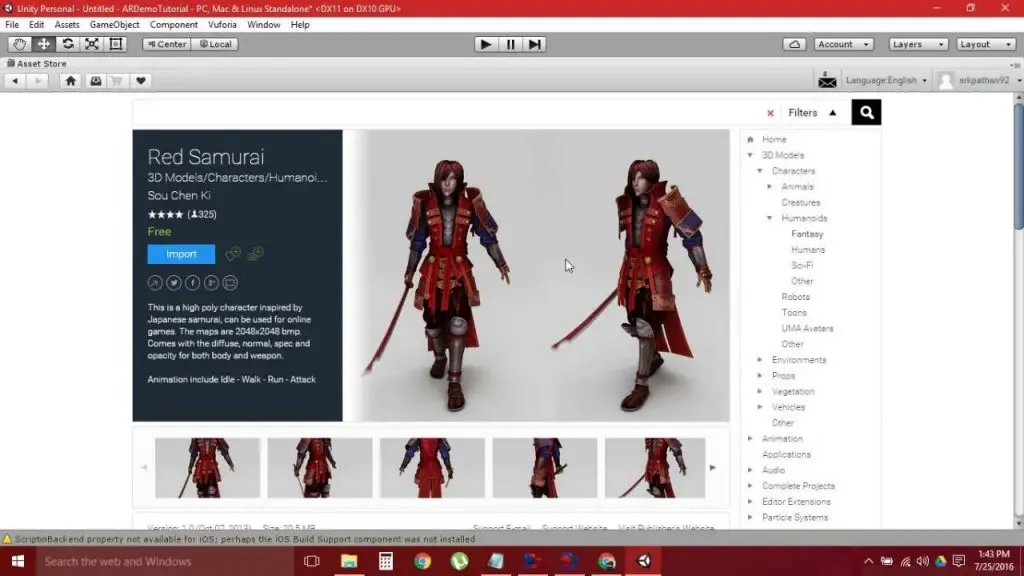1024x576 pixels.
Task: Toggle the Local handle rotation button
Action: coord(214,44)
